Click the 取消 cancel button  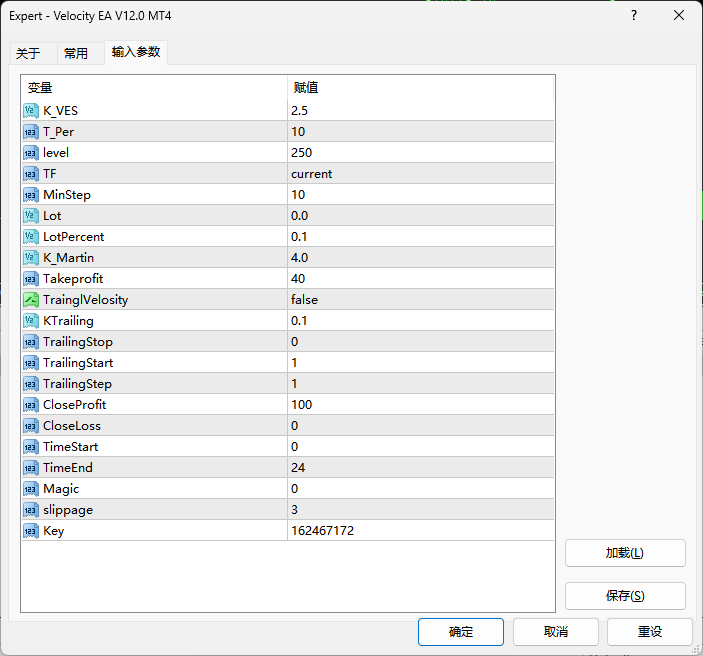[x=556, y=632]
